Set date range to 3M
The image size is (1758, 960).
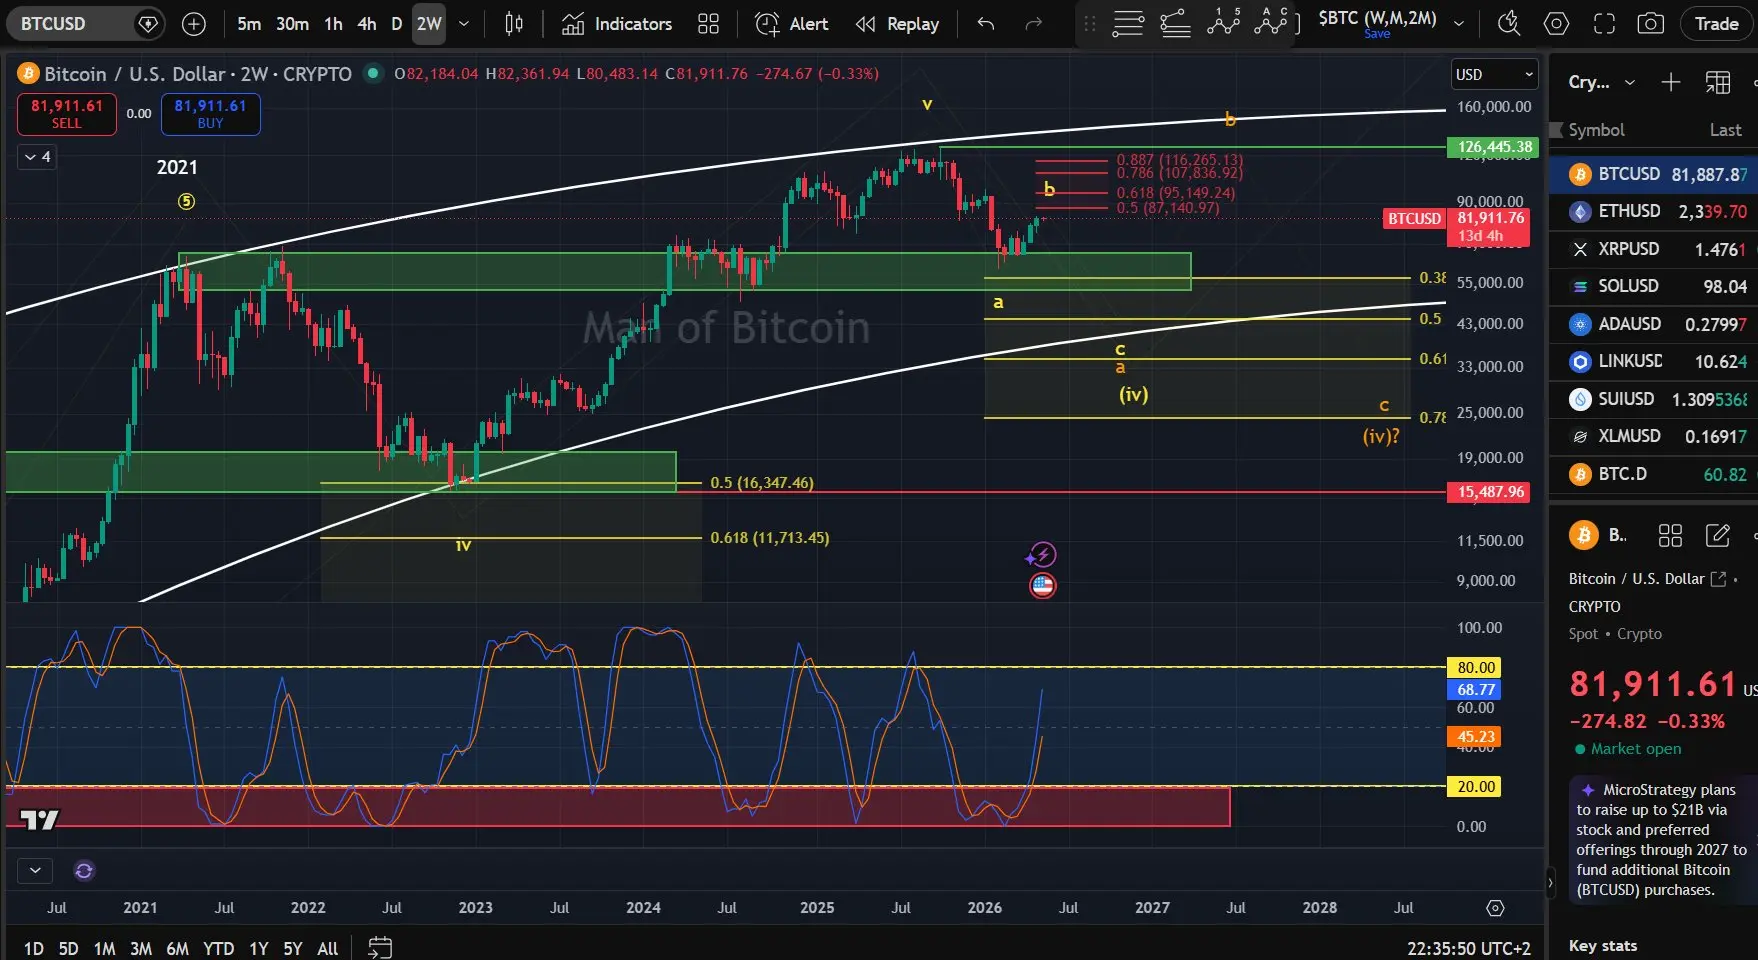pos(141,948)
